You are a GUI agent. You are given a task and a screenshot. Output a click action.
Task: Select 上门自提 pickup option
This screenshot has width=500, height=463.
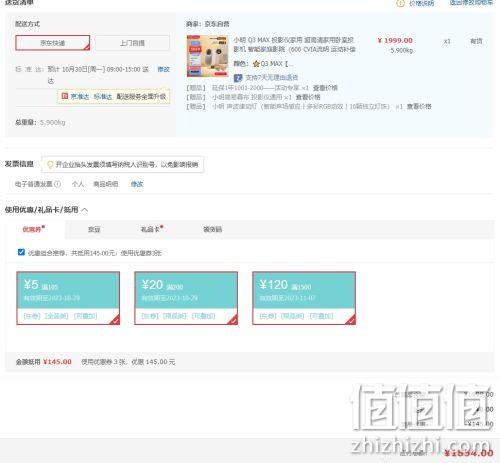click(x=132, y=43)
